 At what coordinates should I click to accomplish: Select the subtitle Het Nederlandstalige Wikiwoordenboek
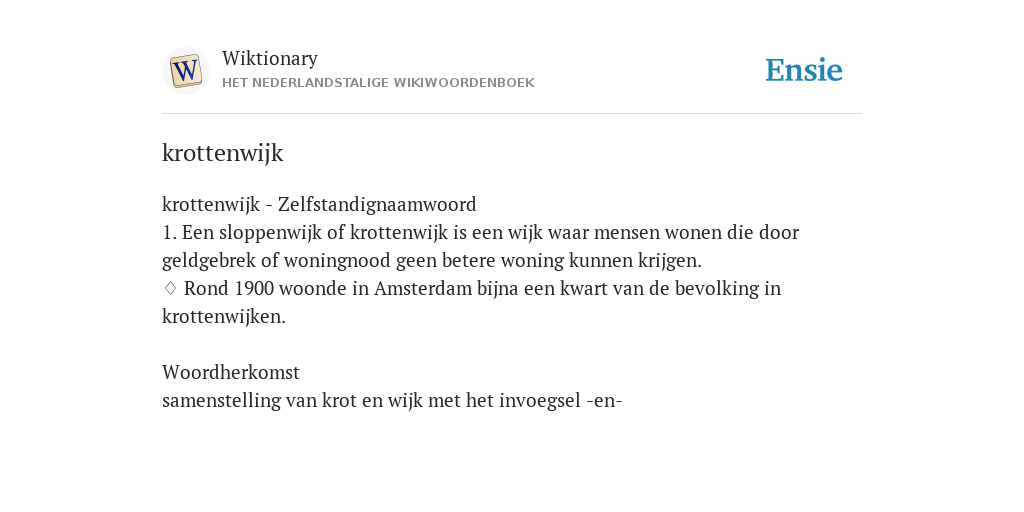(x=378, y=83)
